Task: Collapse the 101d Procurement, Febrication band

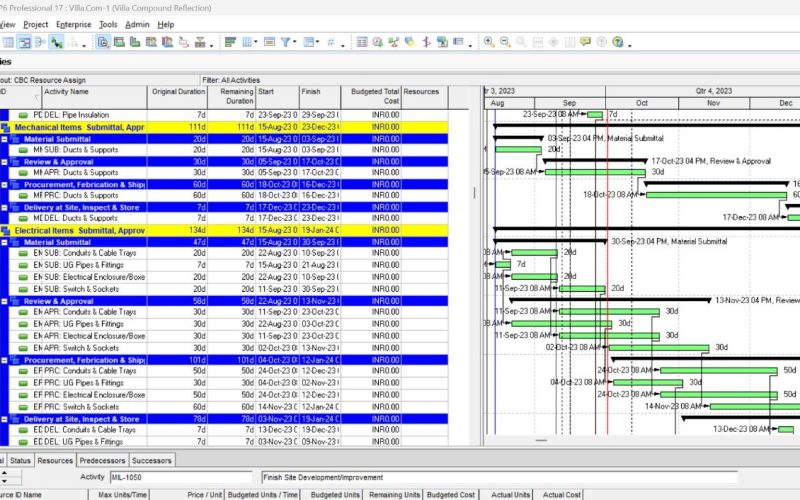Action: (4, 360)
